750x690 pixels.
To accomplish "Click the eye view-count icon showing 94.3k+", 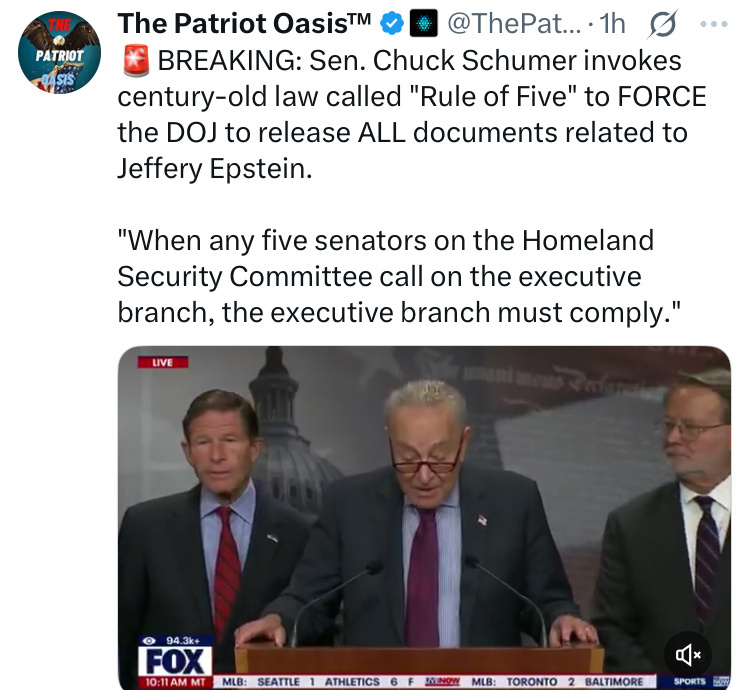I will 149,640.
